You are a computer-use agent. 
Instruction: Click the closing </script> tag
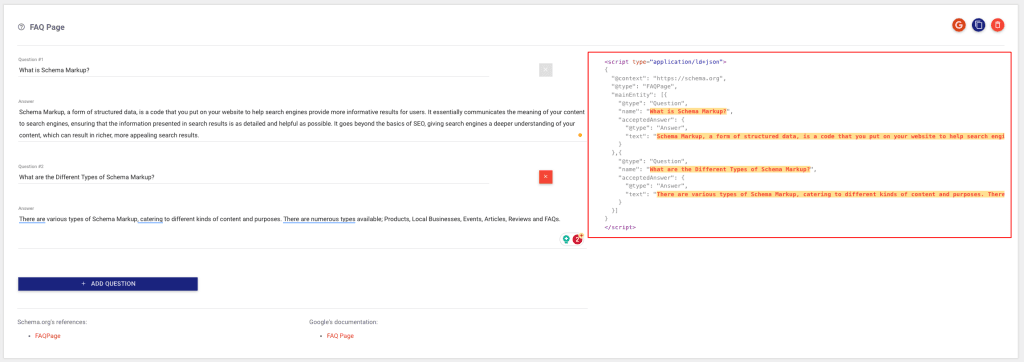coord(620,227)
